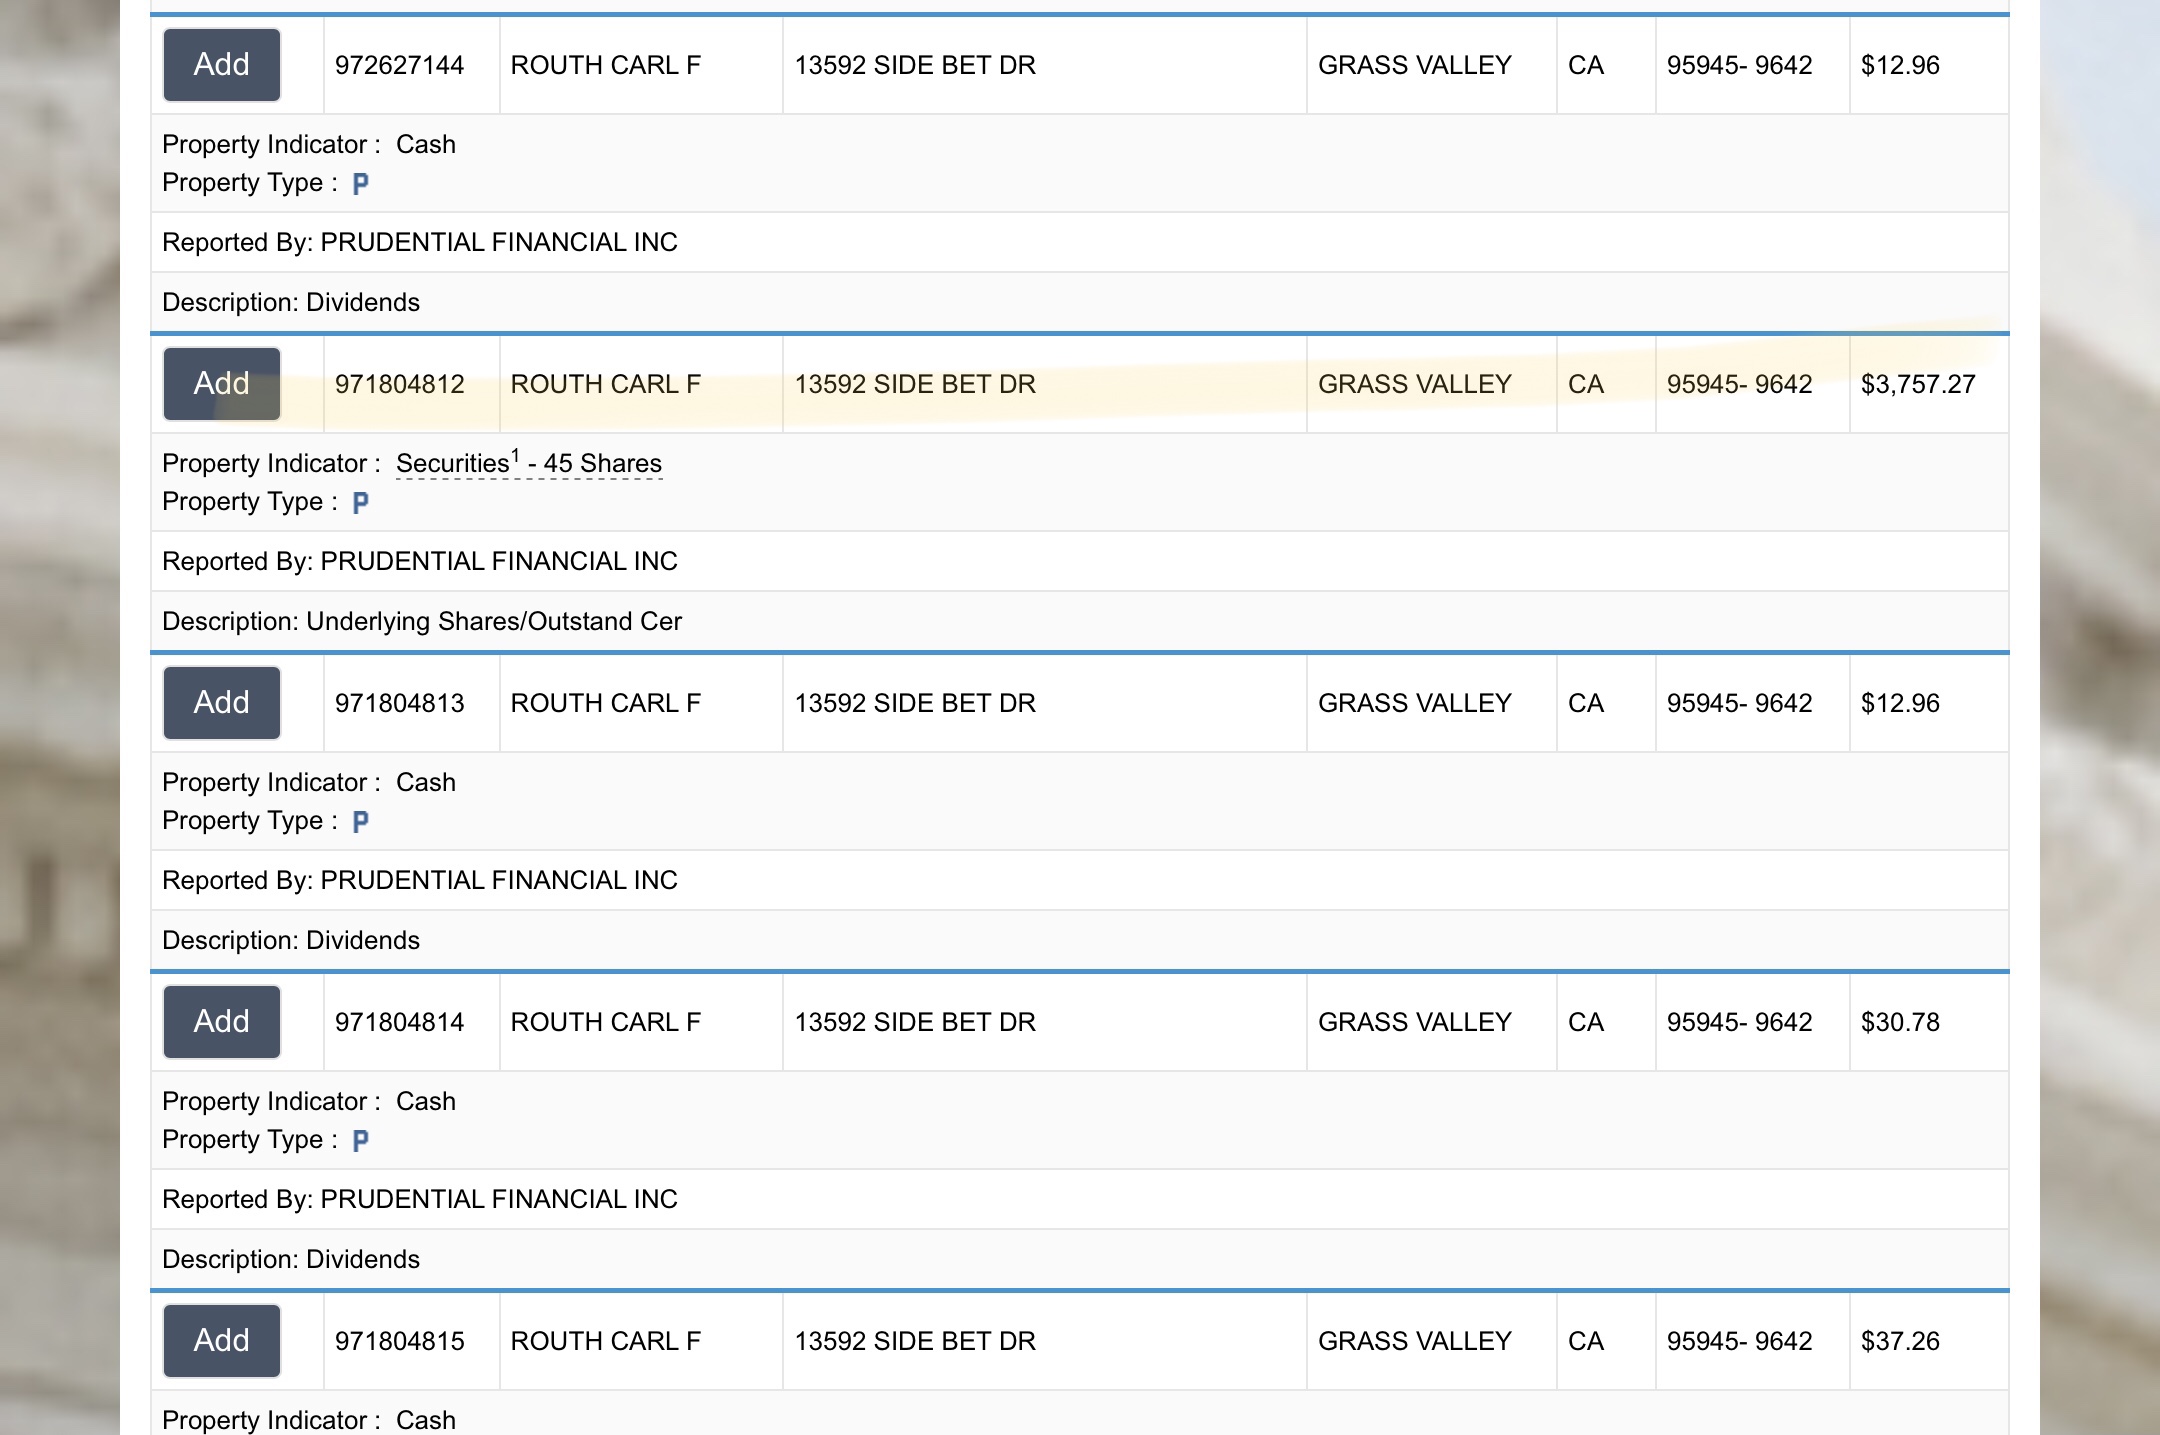Click property type P icon for 971804812
Screen dimensions: 2160x1435
tap(361, 502)
